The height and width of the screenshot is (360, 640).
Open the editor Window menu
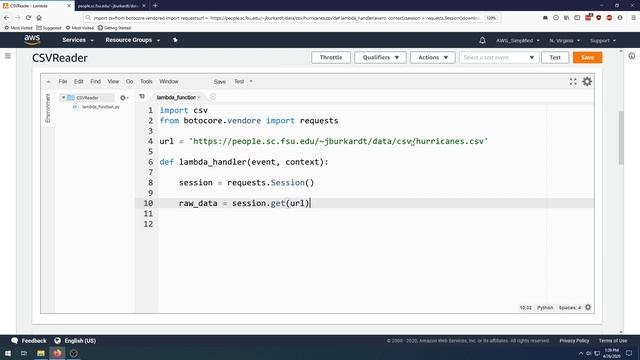coord(169,82)
